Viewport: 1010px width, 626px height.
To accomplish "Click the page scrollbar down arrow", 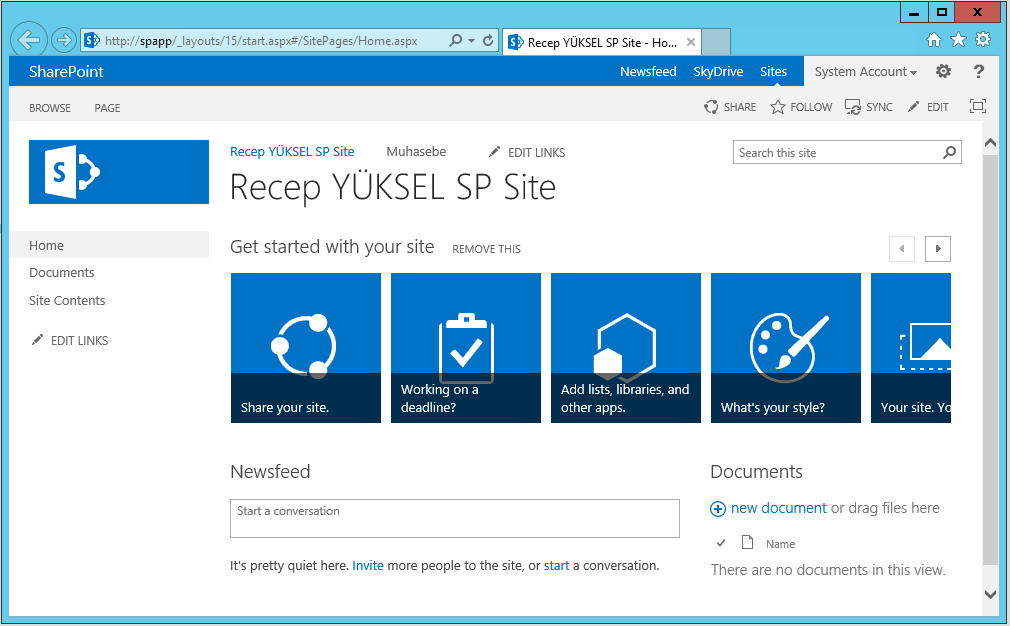I will coord(991,594).
